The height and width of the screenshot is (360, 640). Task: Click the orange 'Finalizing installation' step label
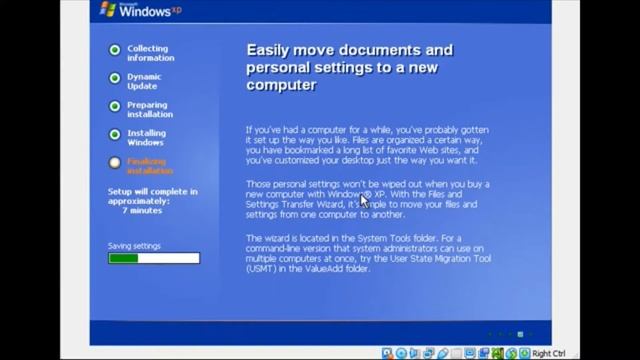coord(150,166)
